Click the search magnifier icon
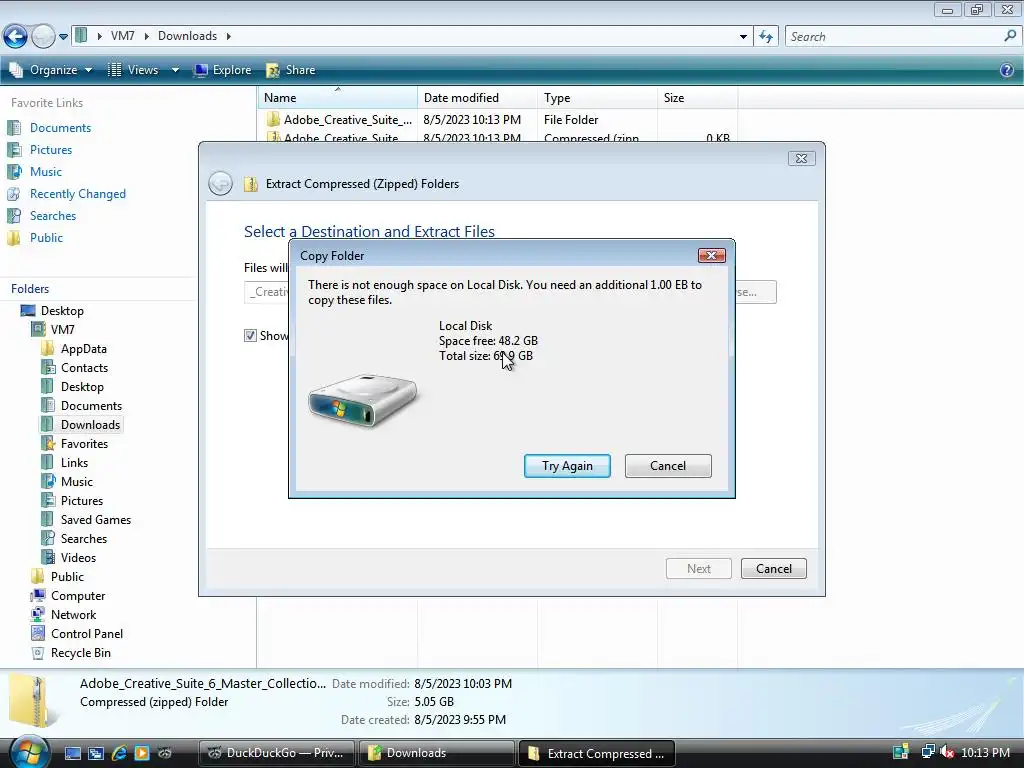The width and height of the screenshot is (1024, 768). point(1010,36)
